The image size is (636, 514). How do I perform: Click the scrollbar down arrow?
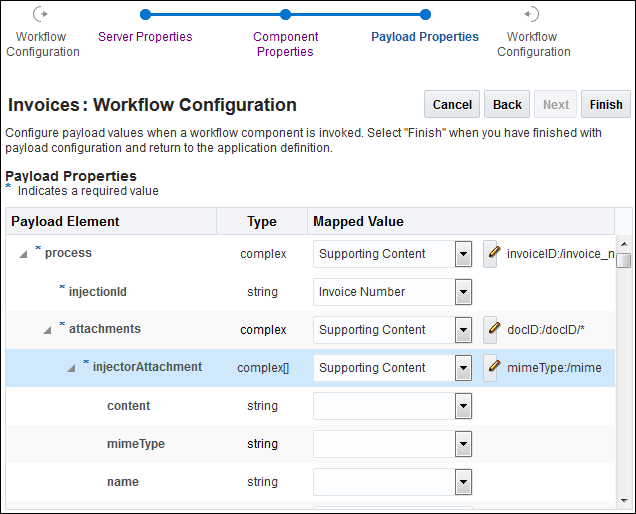(x=624, y=501)
